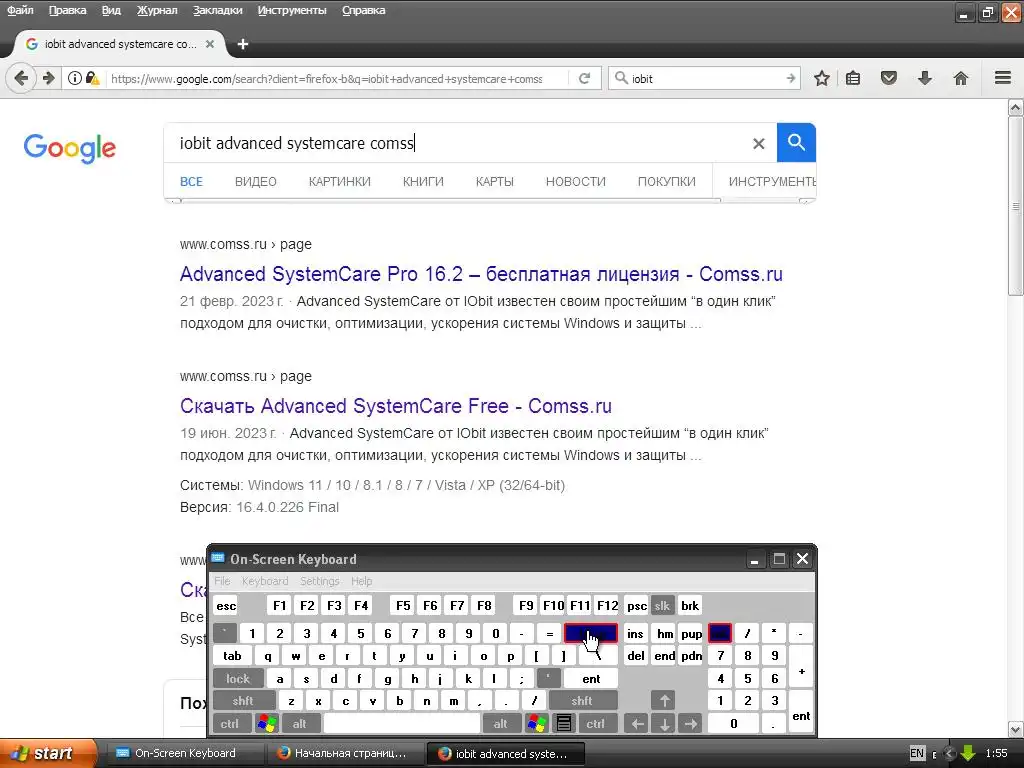1024x768 pixels.
Task: Toggle the highlighted num lock key
Action: tap(720, 633)
